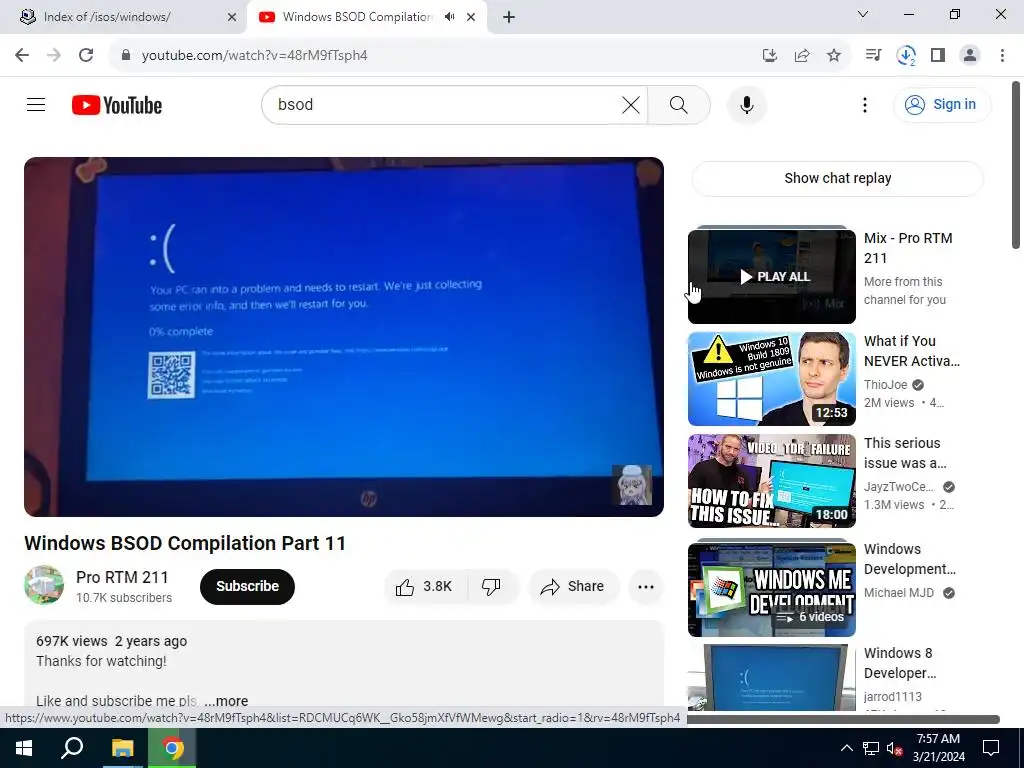Open the media controls icon
Viewport: 1024px width, 768px height.
point(873,56)
